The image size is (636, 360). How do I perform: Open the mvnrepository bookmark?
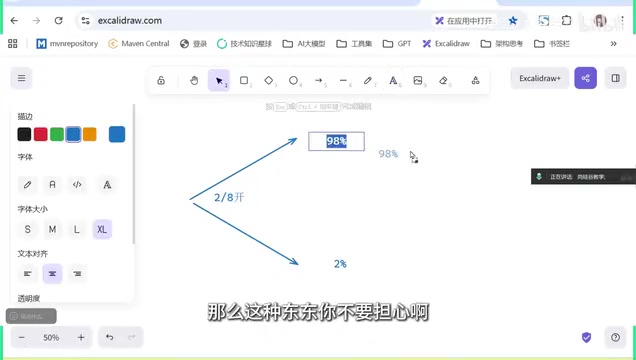tap(67, 43)
